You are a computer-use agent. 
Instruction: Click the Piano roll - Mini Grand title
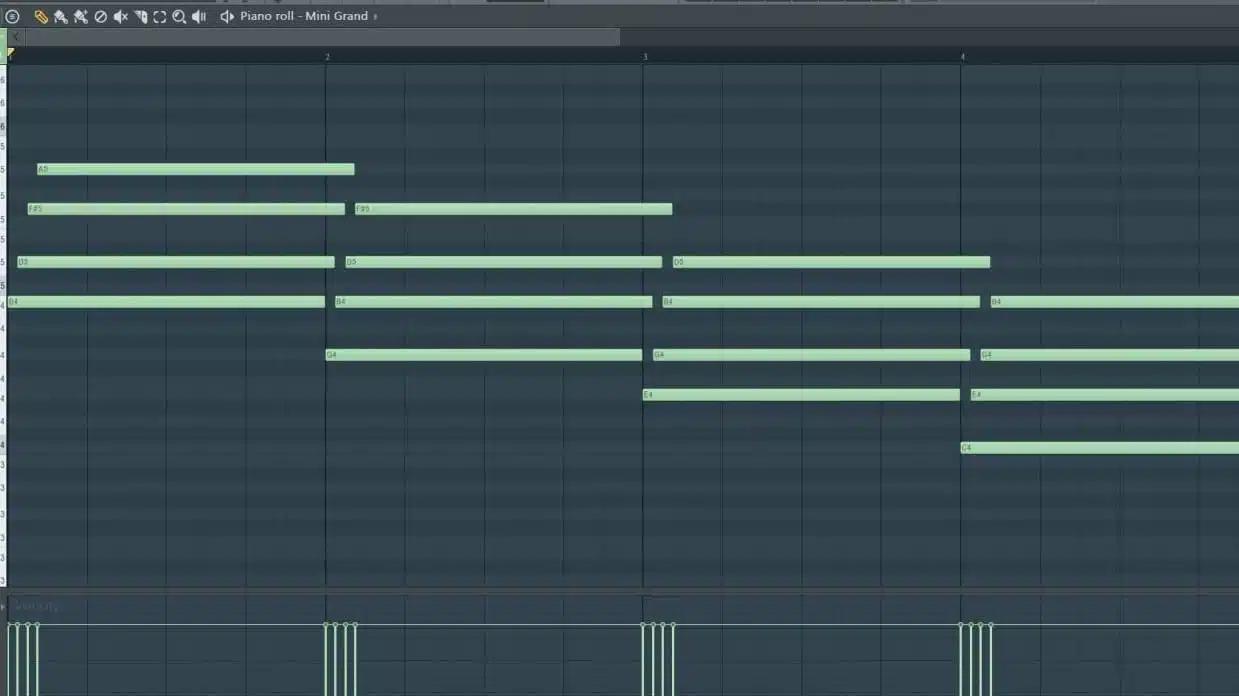click(x=304, y=16)
